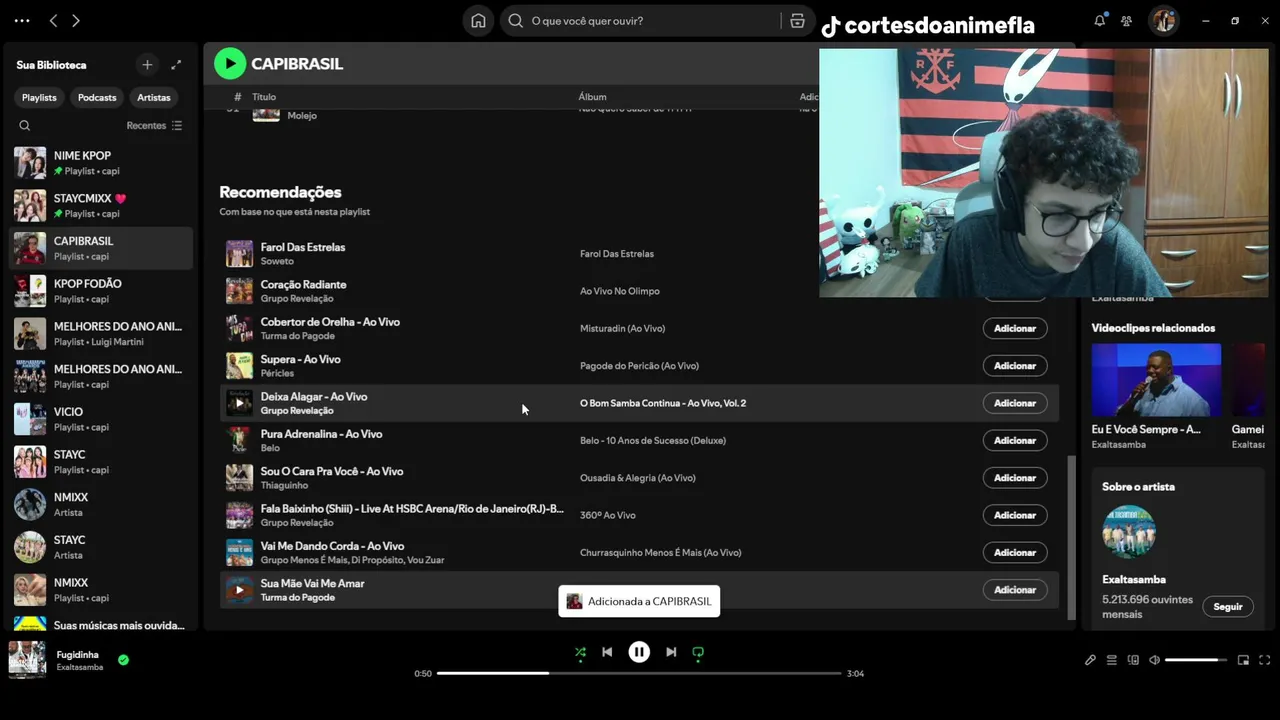Go back with the left arrow

coord(53,20)
